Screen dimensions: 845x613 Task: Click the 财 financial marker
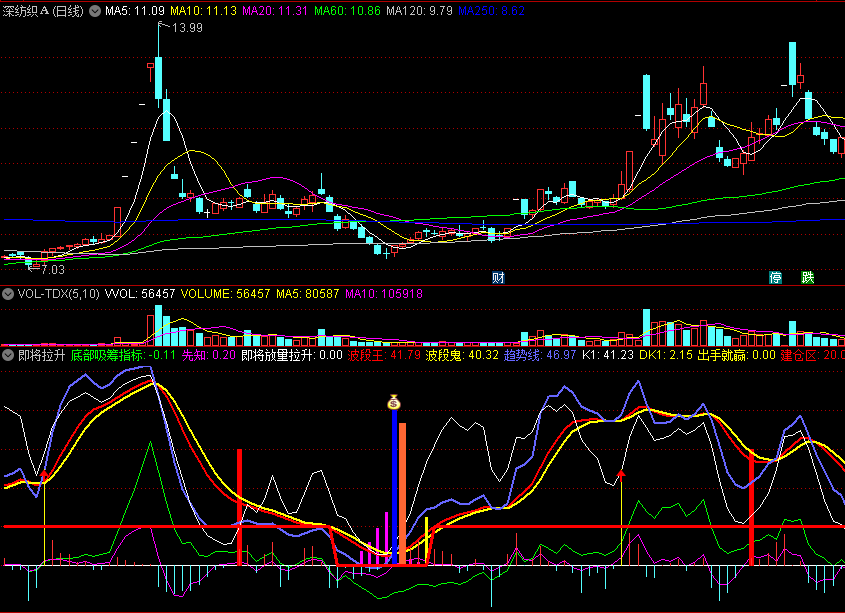click(x=498, y=278)
